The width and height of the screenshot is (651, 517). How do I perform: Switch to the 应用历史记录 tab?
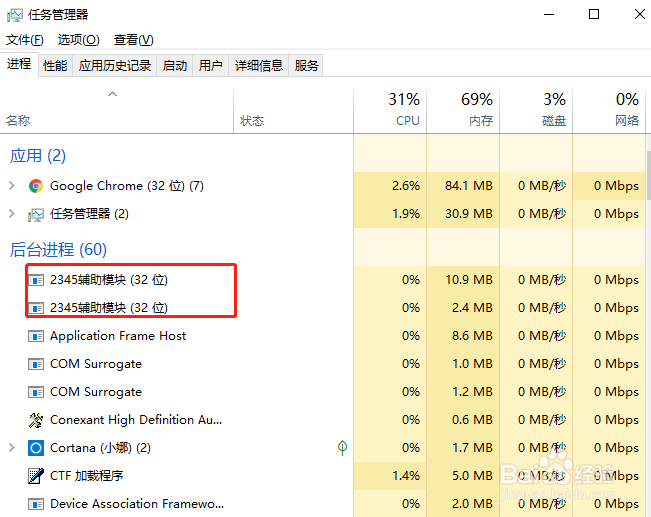coord(115,66)
